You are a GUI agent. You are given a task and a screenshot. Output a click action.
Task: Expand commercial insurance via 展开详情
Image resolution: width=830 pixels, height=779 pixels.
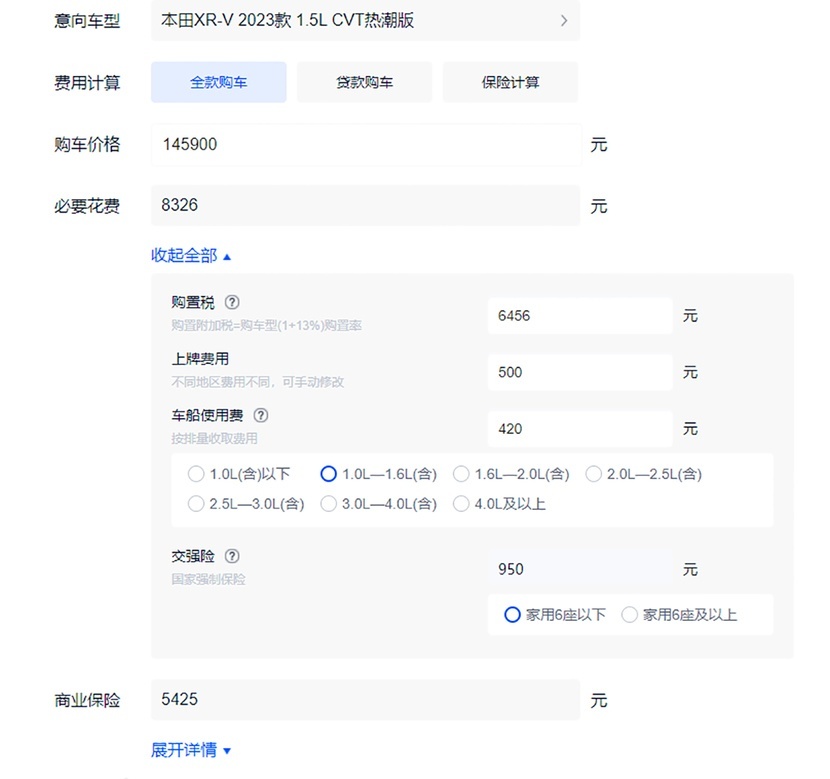(191, 750)
